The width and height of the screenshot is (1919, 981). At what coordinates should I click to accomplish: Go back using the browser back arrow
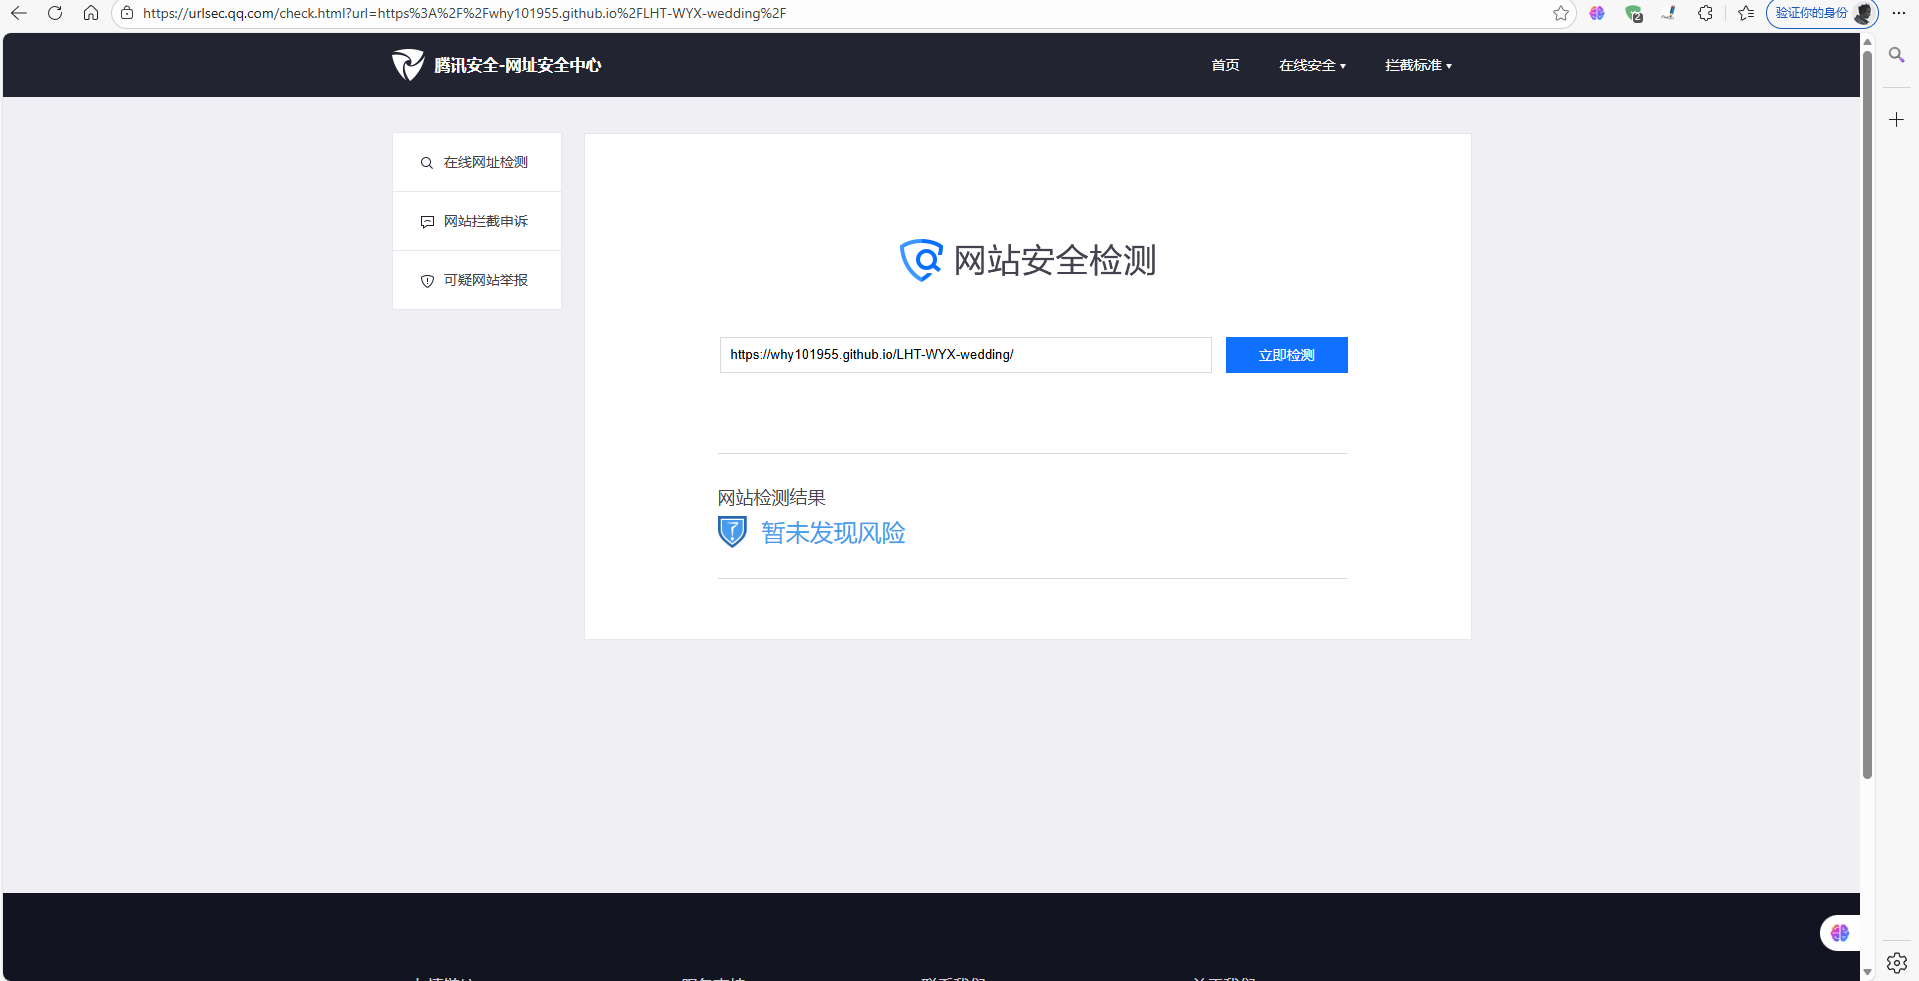19,13
